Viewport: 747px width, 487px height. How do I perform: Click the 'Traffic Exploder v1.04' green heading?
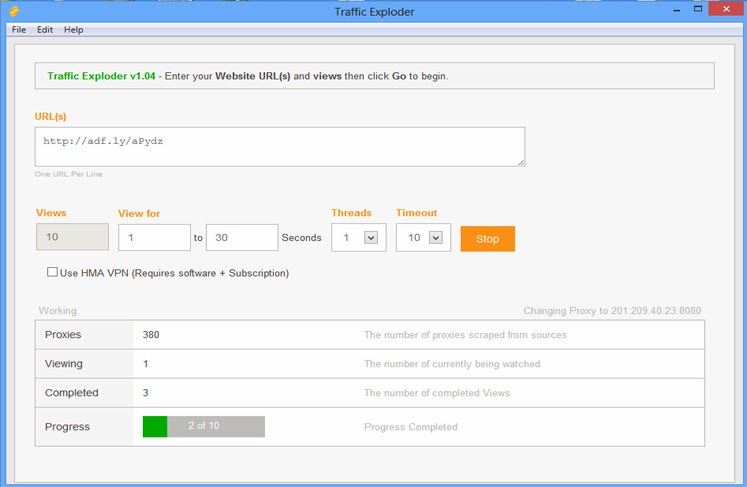tap(101, 76)
